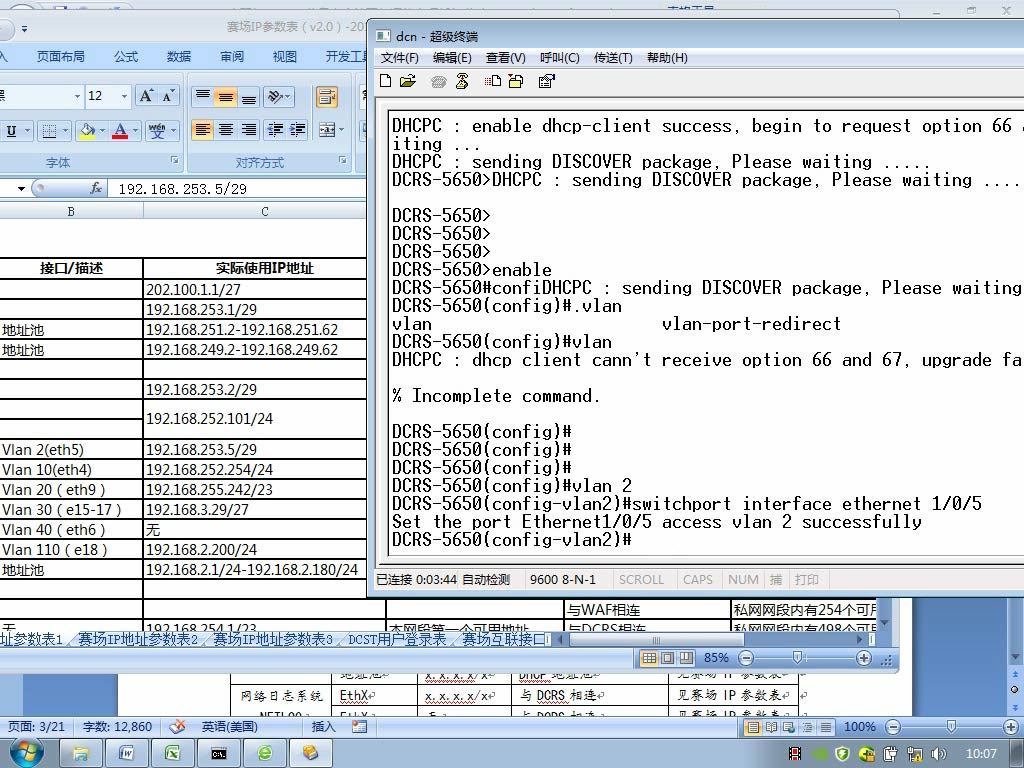Image resolution: width=1024 pixels, height=768 pixels.
Task: Click Excel Align Text Right icon
Action: click(x=249, y=129)
